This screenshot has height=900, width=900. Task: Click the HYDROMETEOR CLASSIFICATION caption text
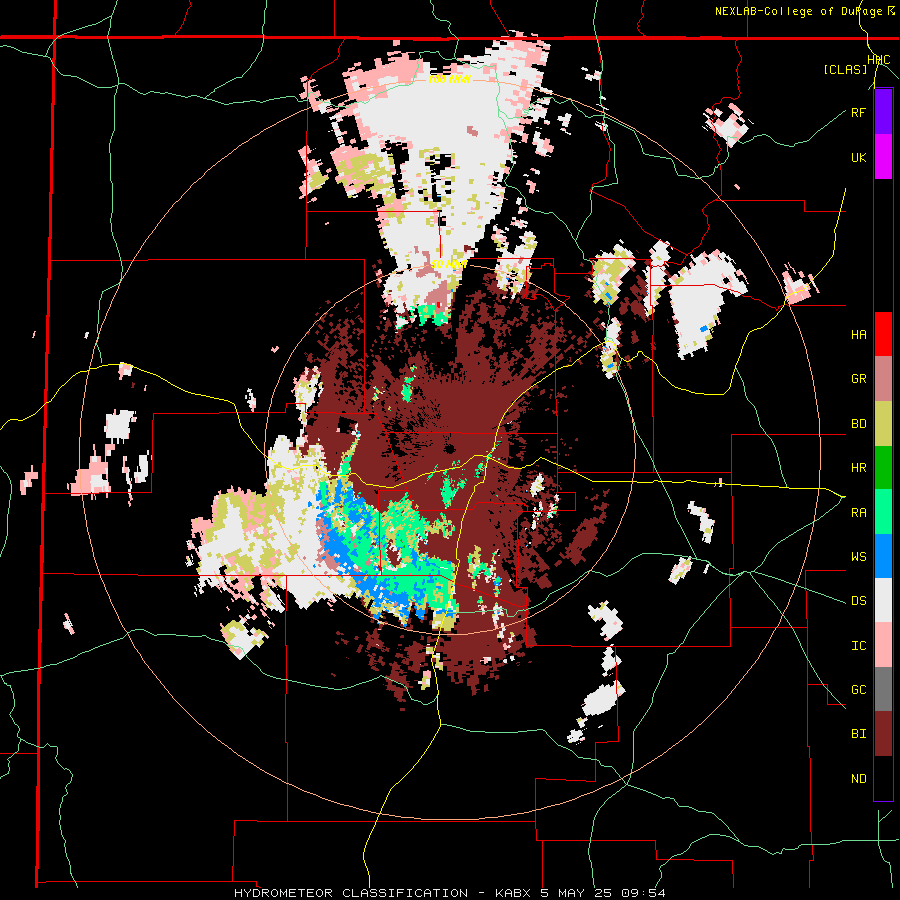point(351,893)
